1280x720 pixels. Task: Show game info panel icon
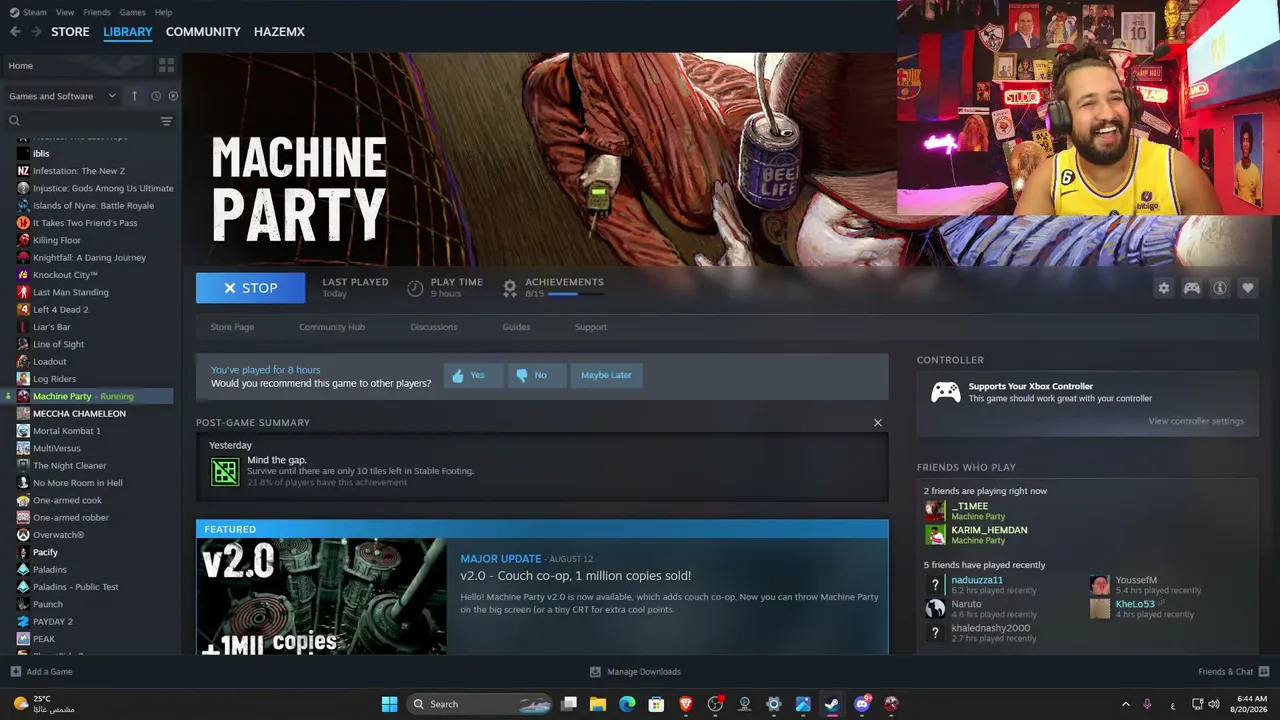[x=1220, y=288]
